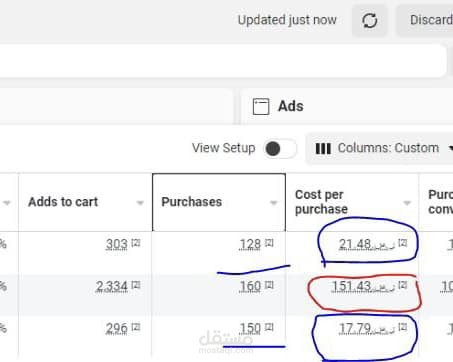Sort by Adds to cart header
The width and height of the screenshot is (453, 362).
point(63,202)
